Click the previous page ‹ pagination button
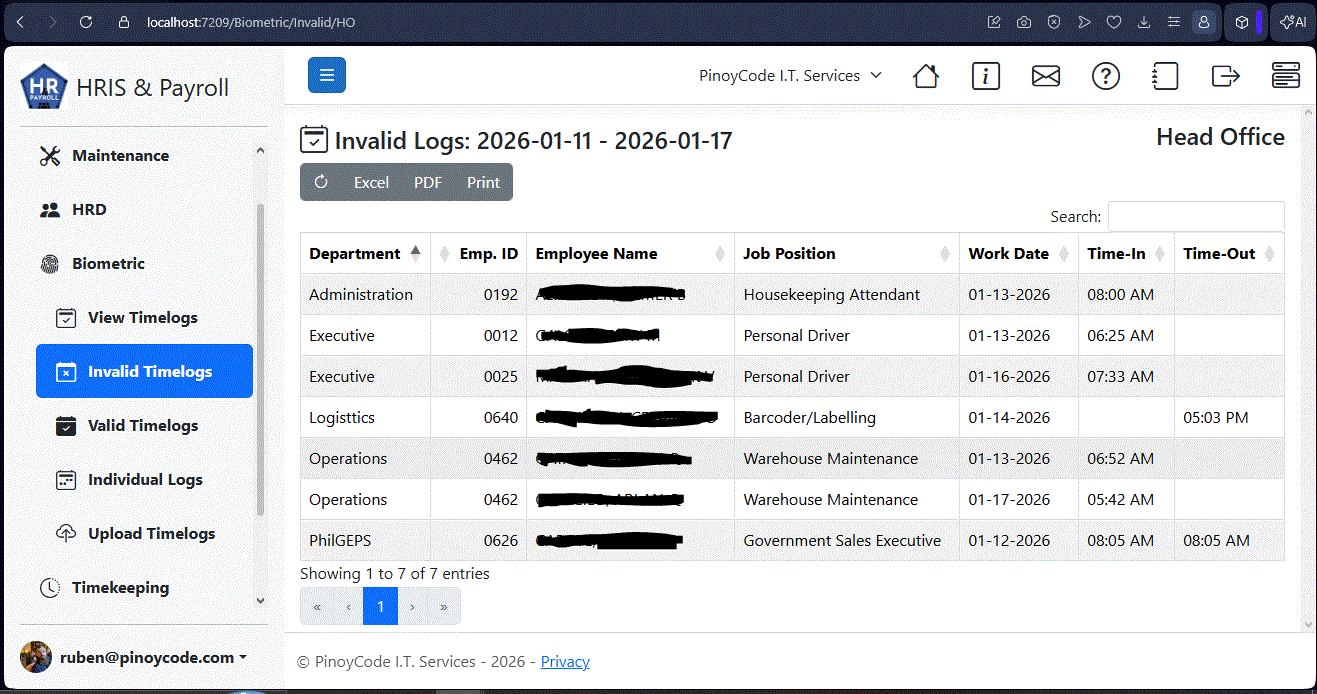 (x=348, y=606)
